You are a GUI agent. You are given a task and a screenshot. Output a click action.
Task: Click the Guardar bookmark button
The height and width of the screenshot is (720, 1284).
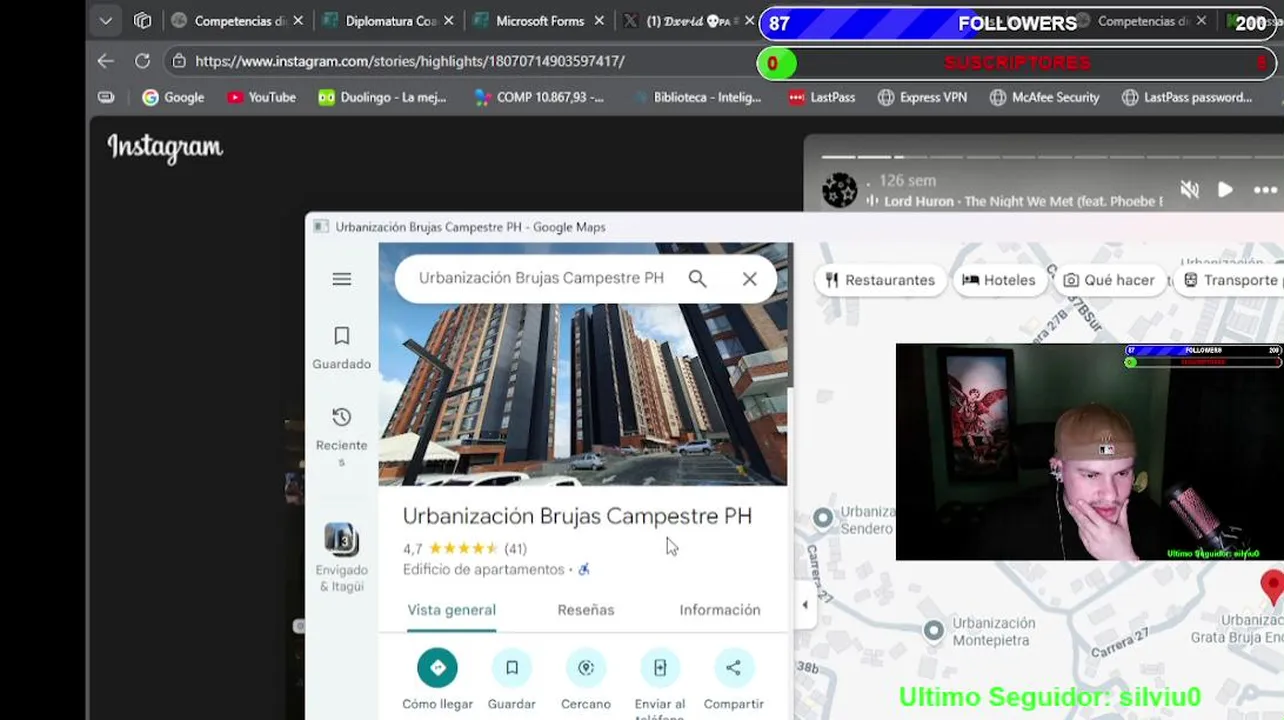[512, 668]
